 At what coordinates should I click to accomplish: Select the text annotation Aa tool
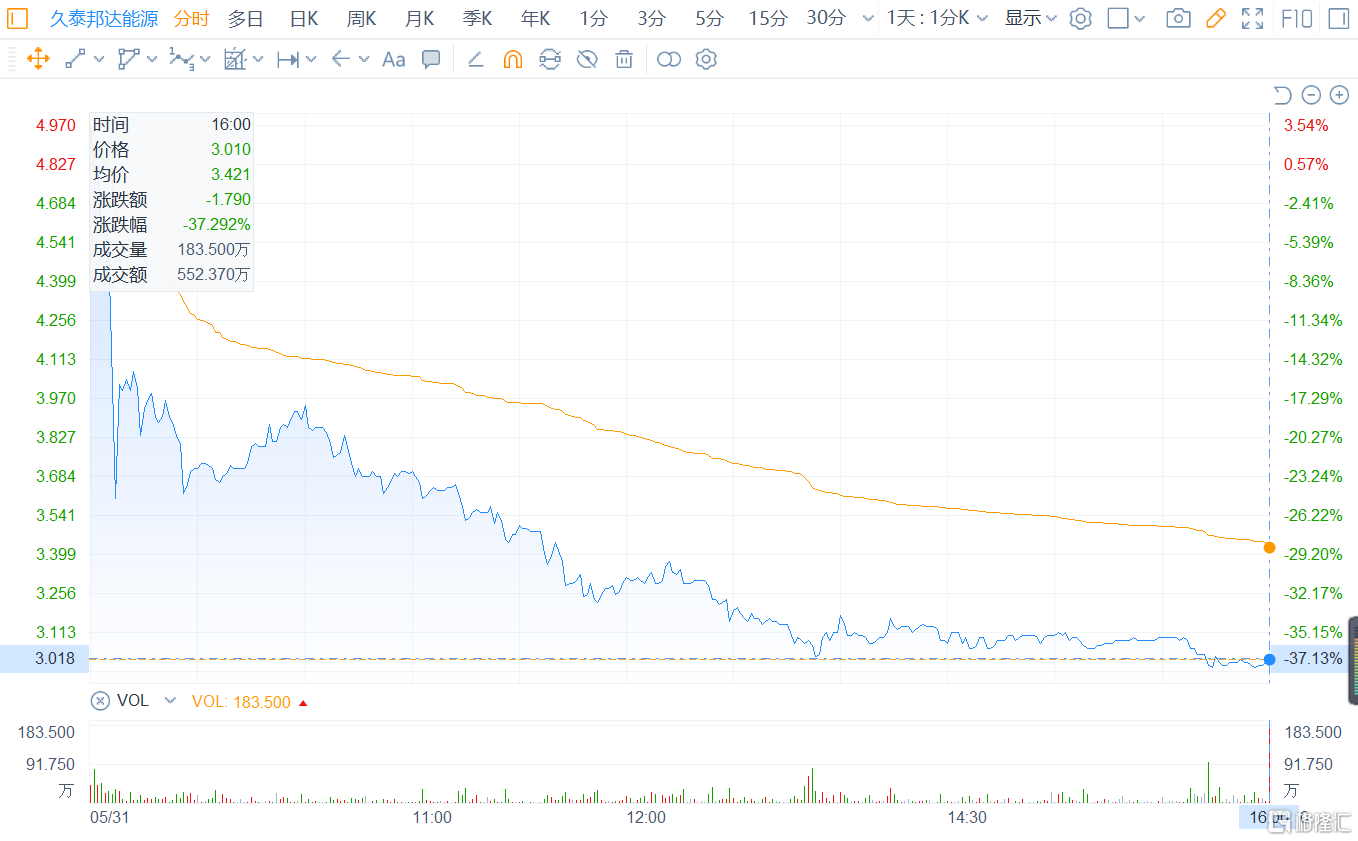(394, 60)
